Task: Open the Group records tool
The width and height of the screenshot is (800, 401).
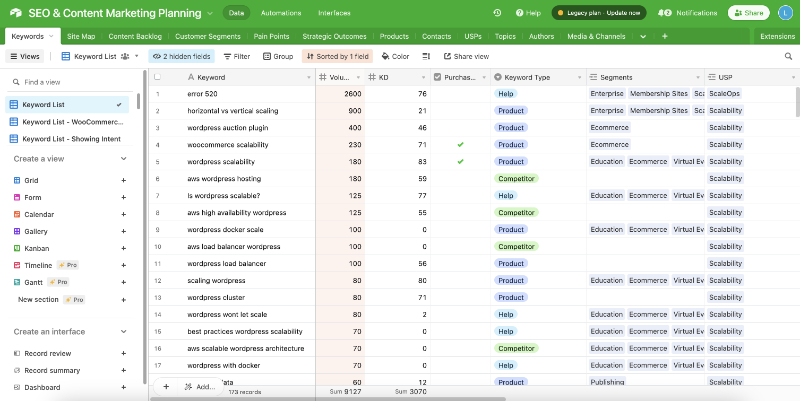Action: [x=278, y=56]
